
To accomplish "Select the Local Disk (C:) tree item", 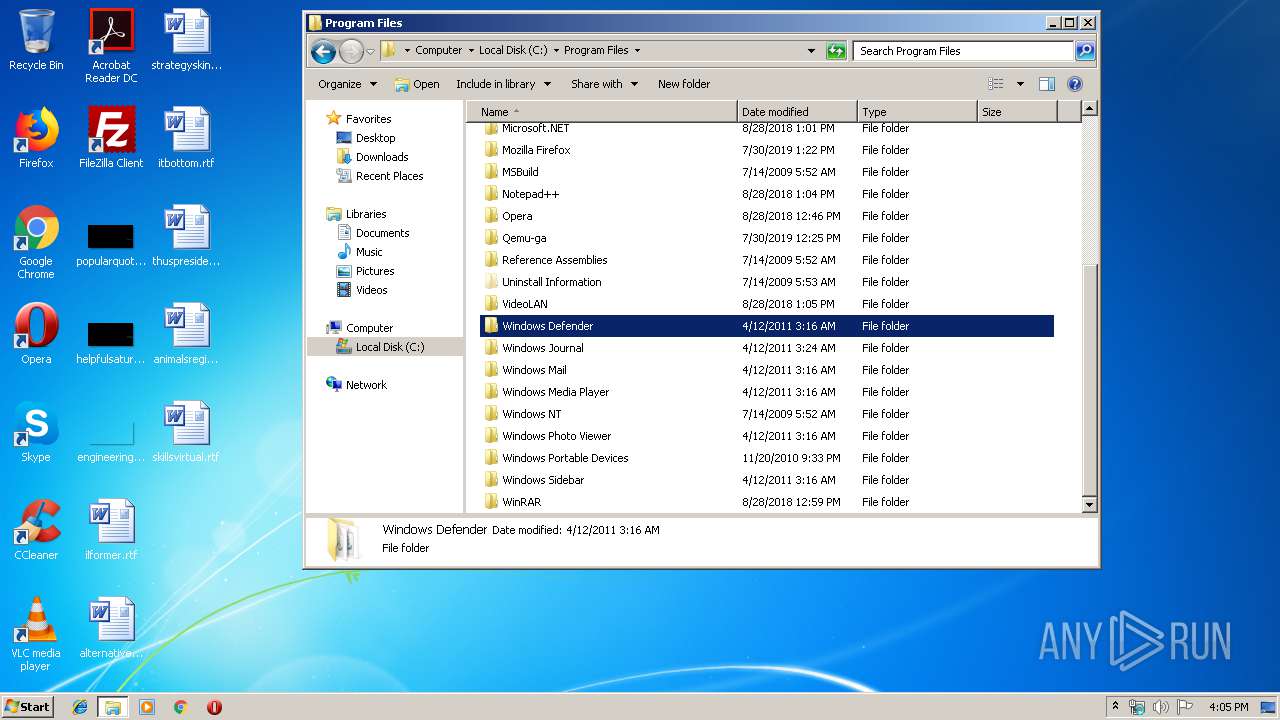I will 389,347.
